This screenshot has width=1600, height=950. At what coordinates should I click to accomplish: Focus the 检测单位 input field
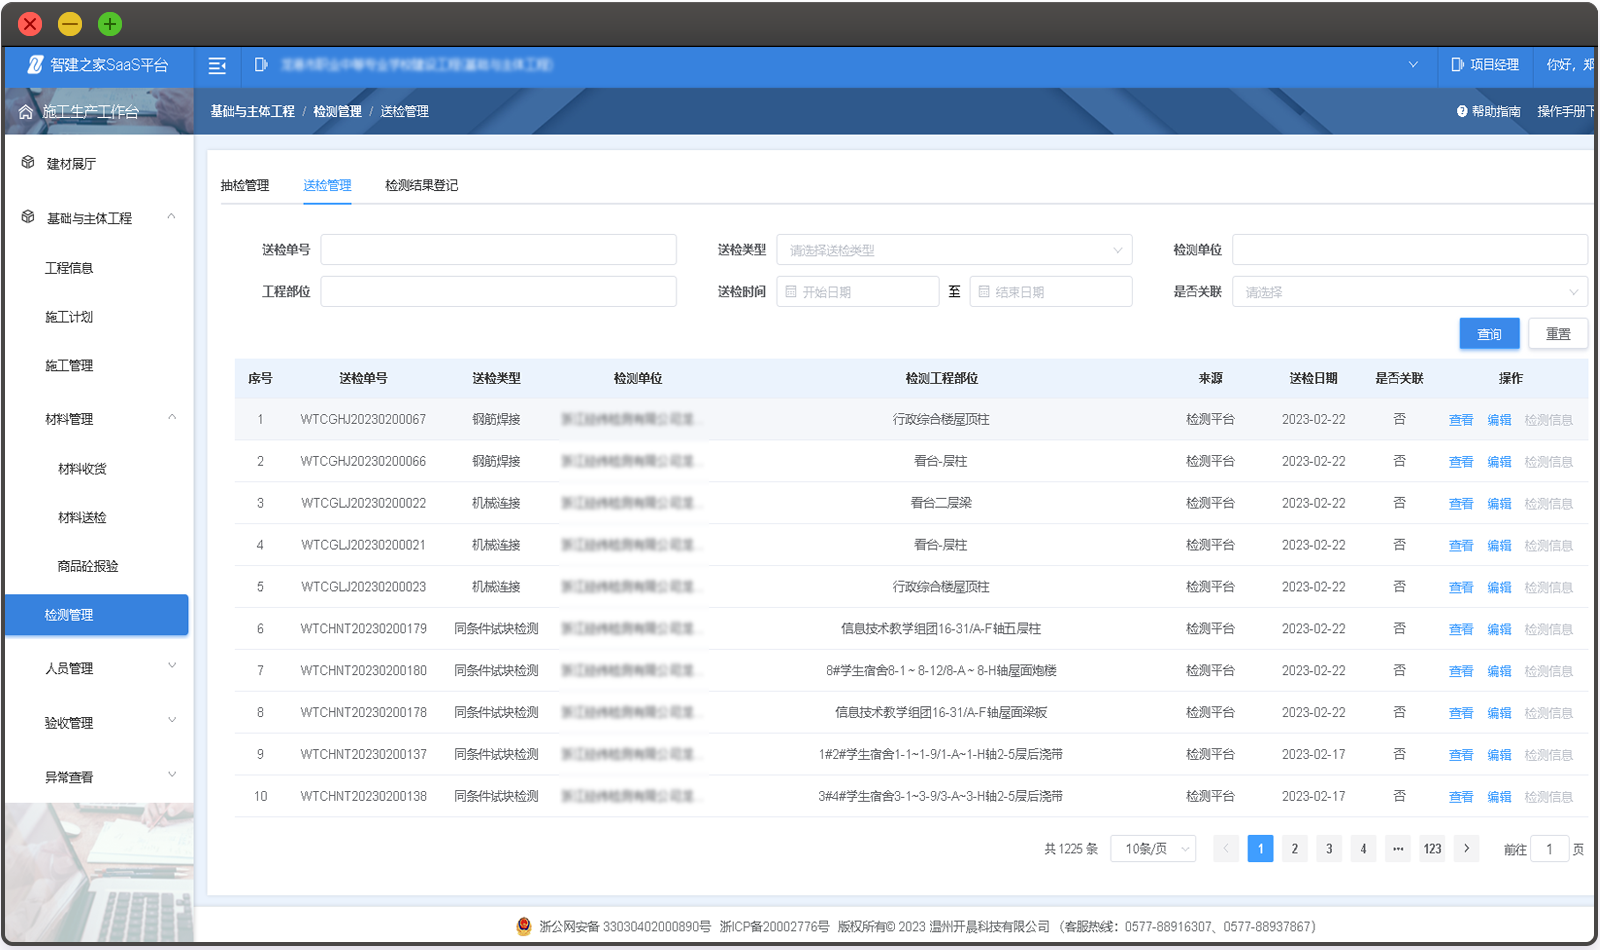(x=1410, y=249)
